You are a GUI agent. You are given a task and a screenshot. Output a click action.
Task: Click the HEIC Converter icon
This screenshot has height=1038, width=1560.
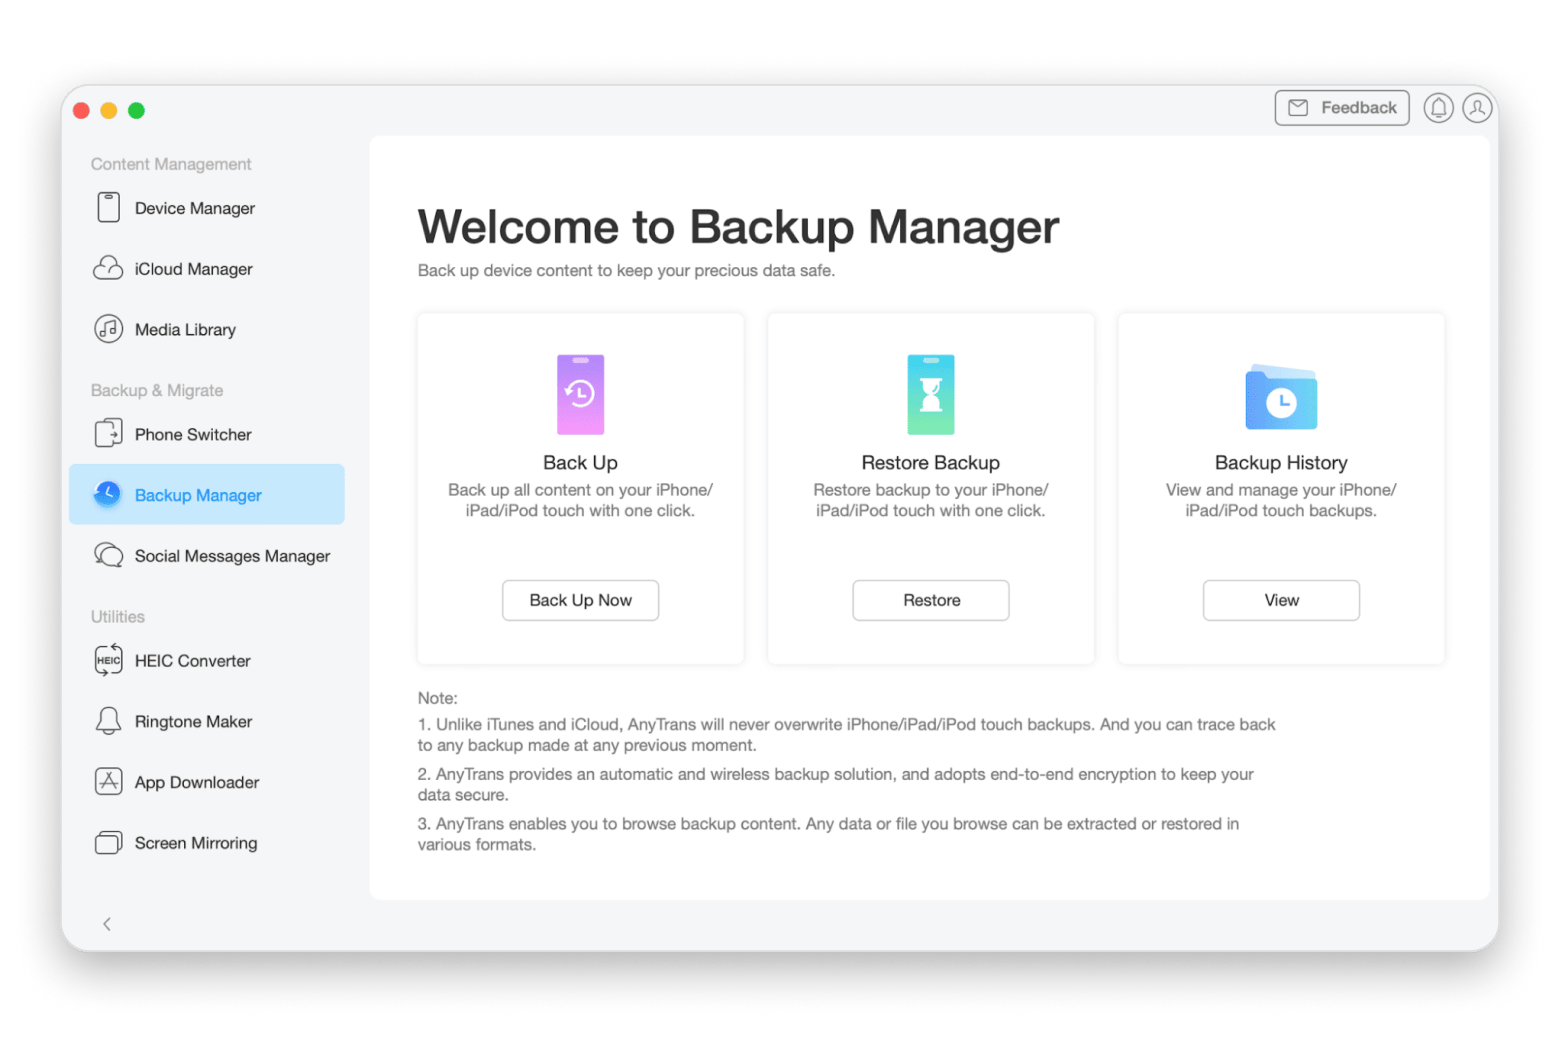click(108, 660)
